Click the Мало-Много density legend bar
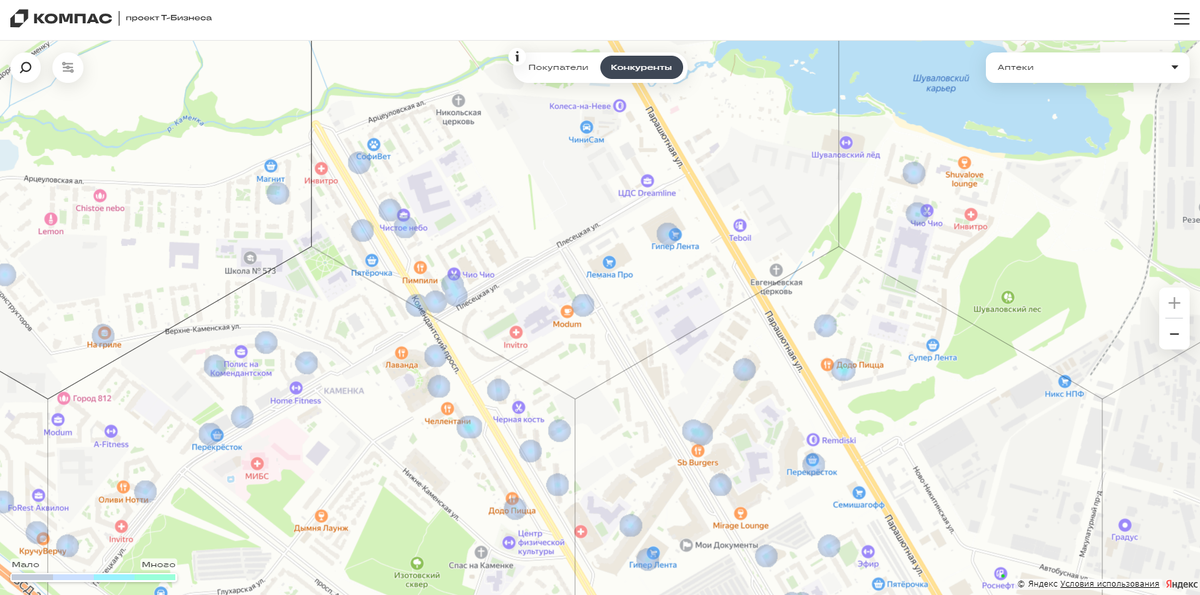Image resolution: width=1200 pixels, height=595 pixels. 93,577
